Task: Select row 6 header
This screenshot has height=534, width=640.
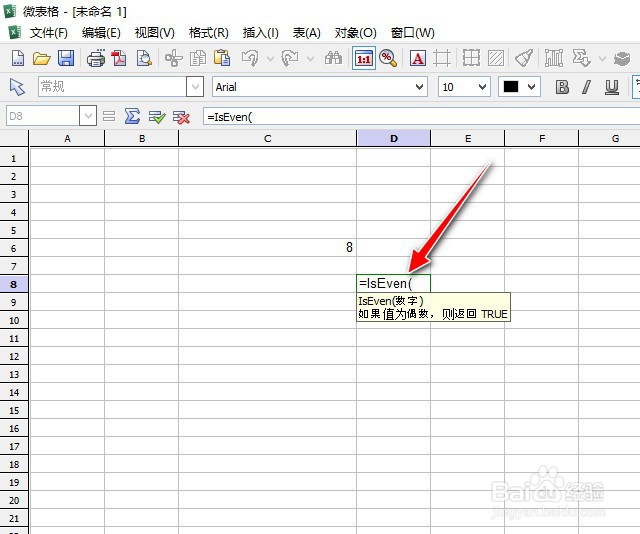Action: [x=14, y=248]
